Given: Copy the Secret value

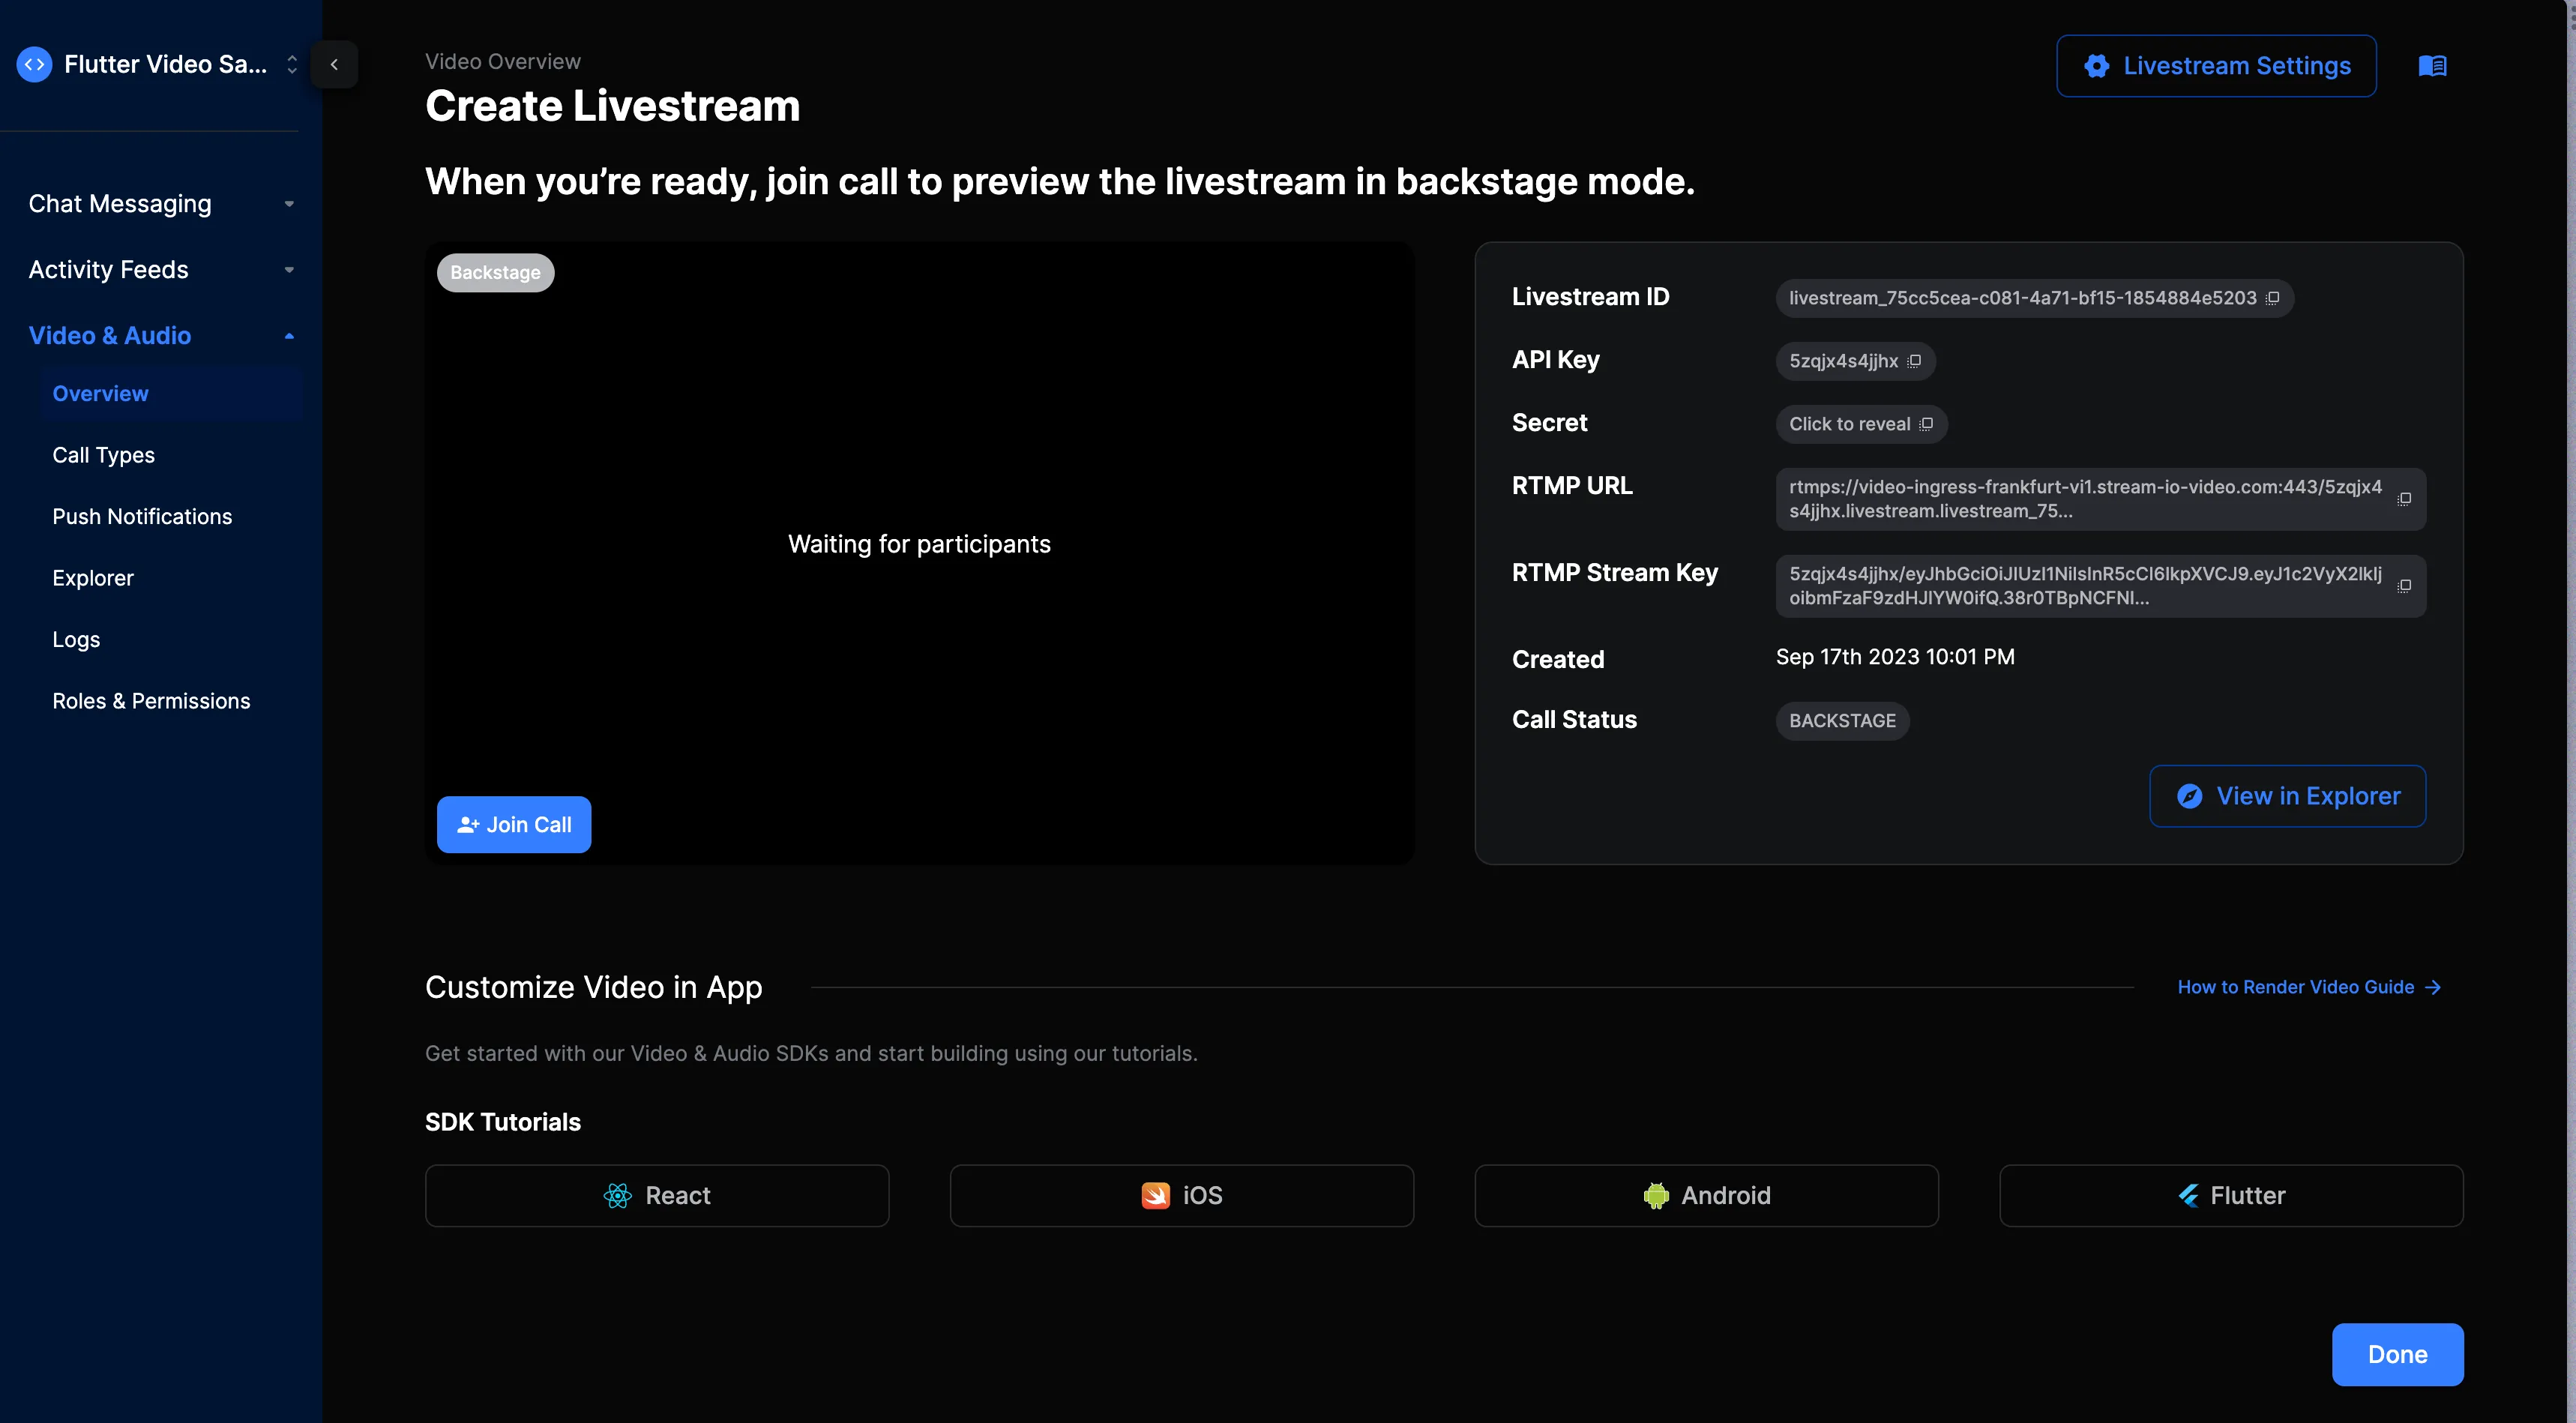Looking at the screenshot, I should pos(1926,424).
